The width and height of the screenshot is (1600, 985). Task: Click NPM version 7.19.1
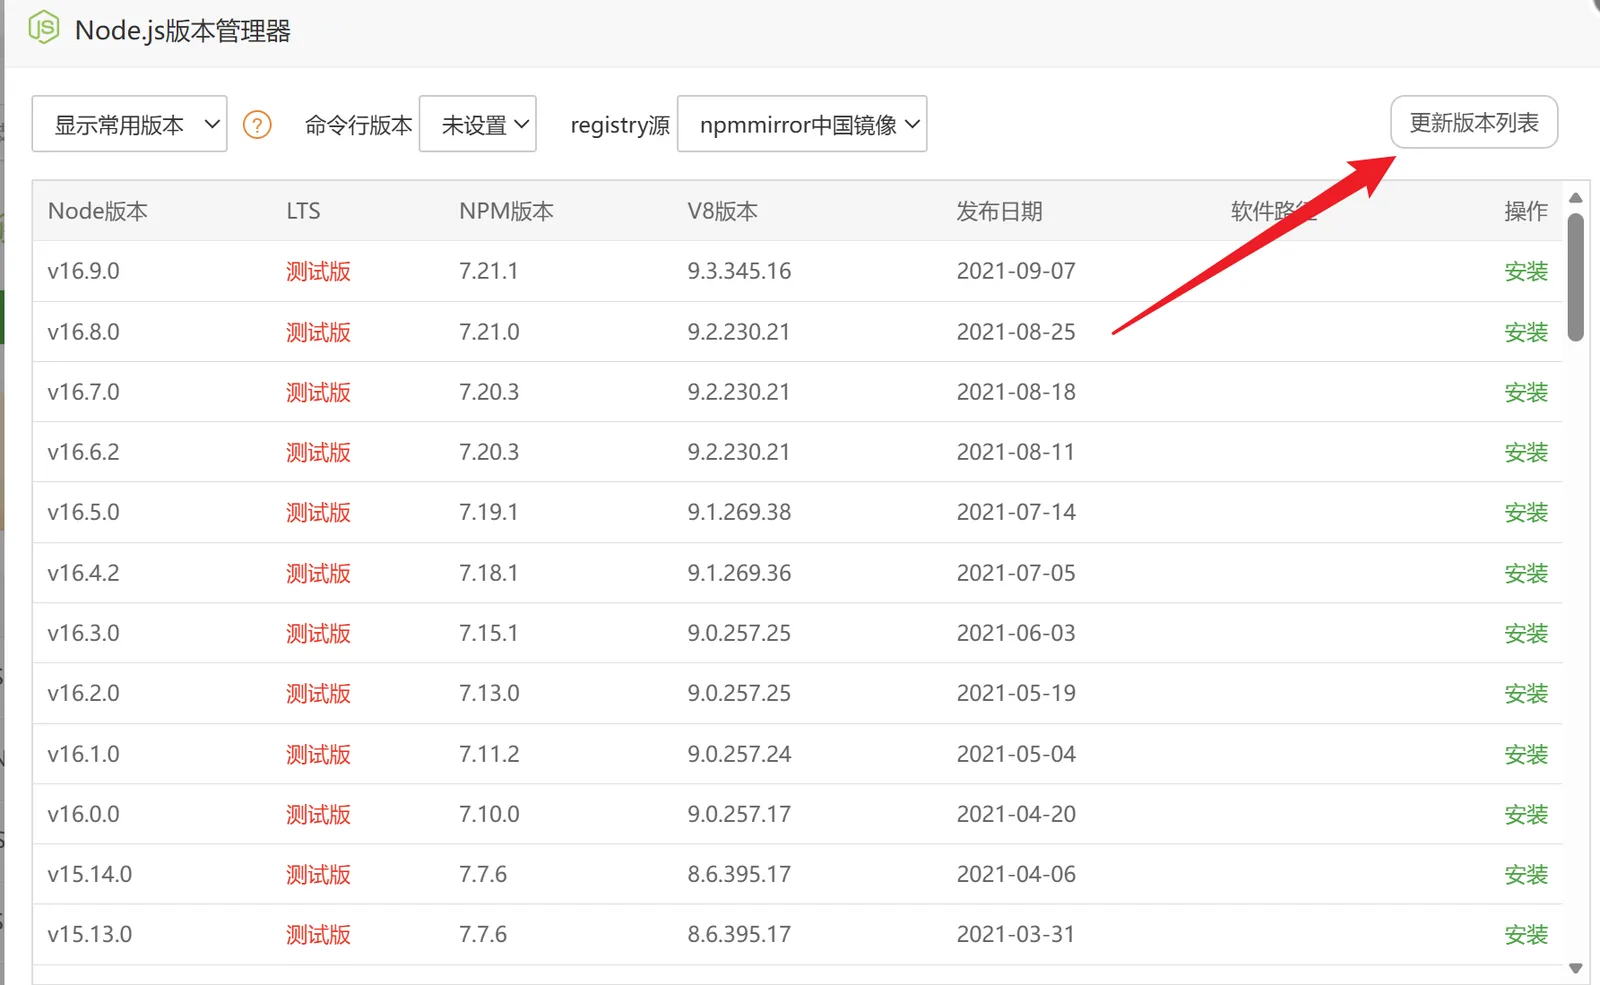click(x=488, y=512)
